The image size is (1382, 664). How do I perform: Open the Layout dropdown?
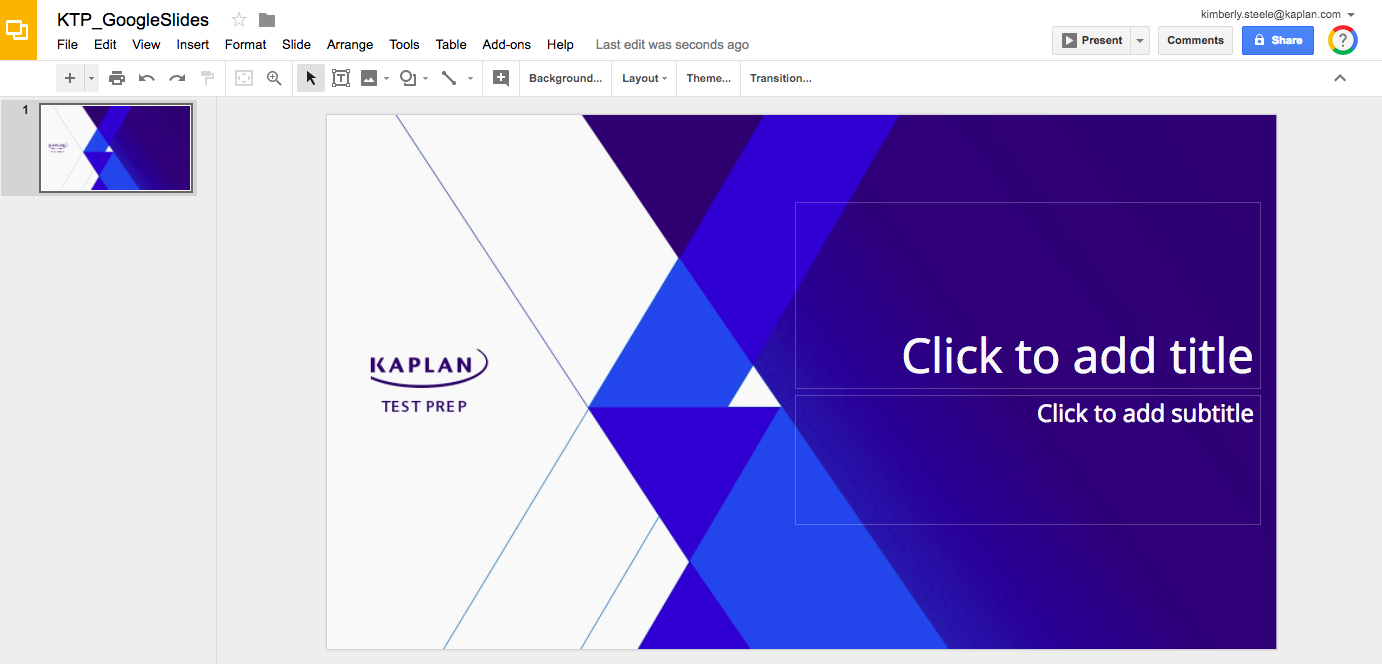click(x=644, y=78)
